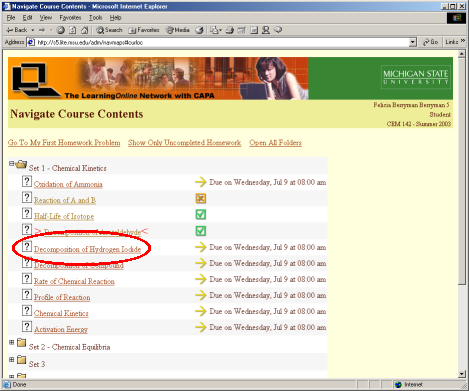469x391 pixels.
Task: Expand the Set 3 folder
Action: point(12,360)
